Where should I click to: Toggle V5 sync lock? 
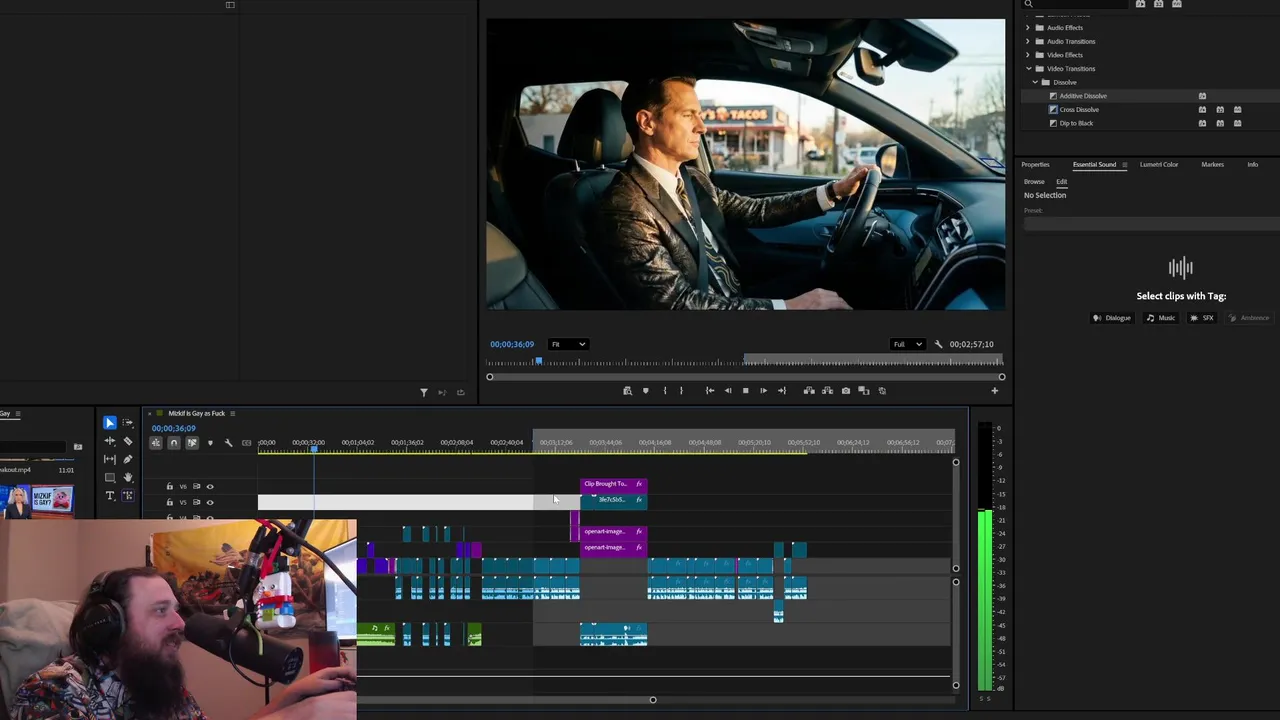196,502
